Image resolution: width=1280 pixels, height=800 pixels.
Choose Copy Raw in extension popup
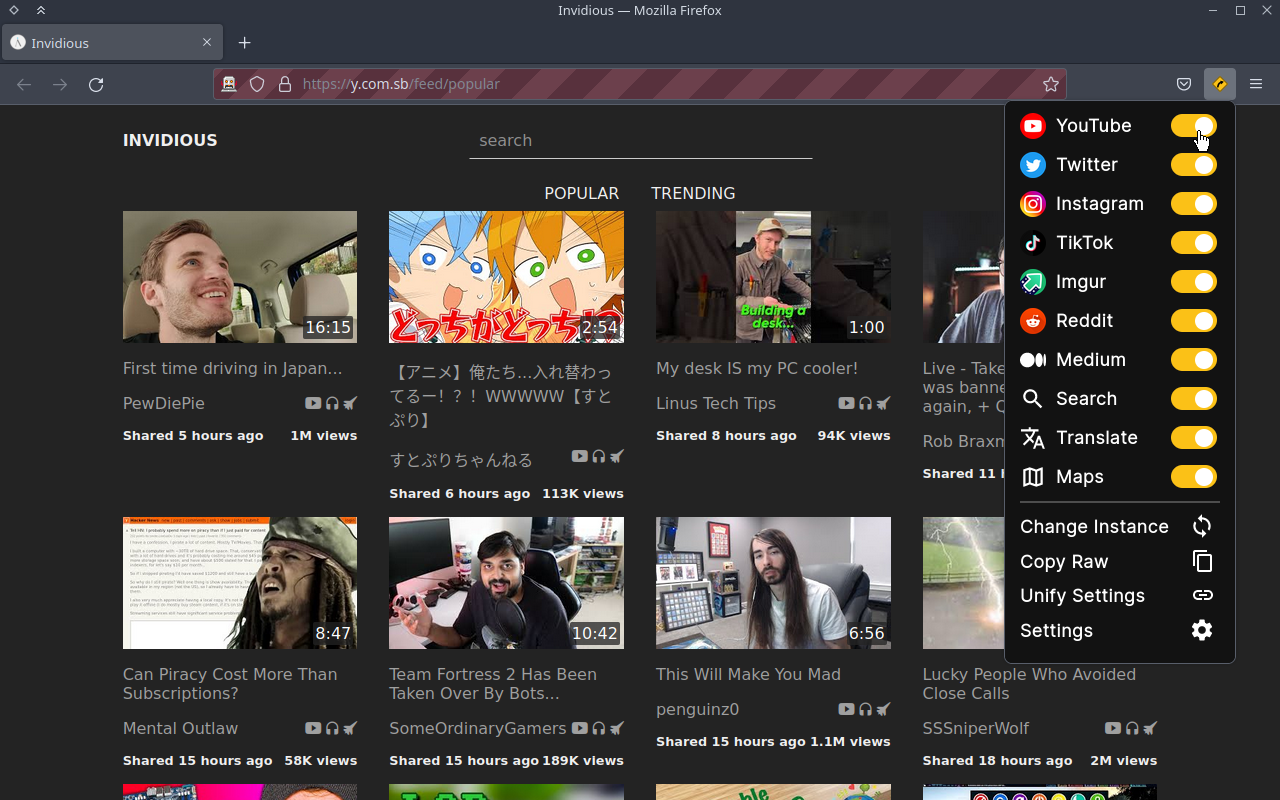point(1119,561)
